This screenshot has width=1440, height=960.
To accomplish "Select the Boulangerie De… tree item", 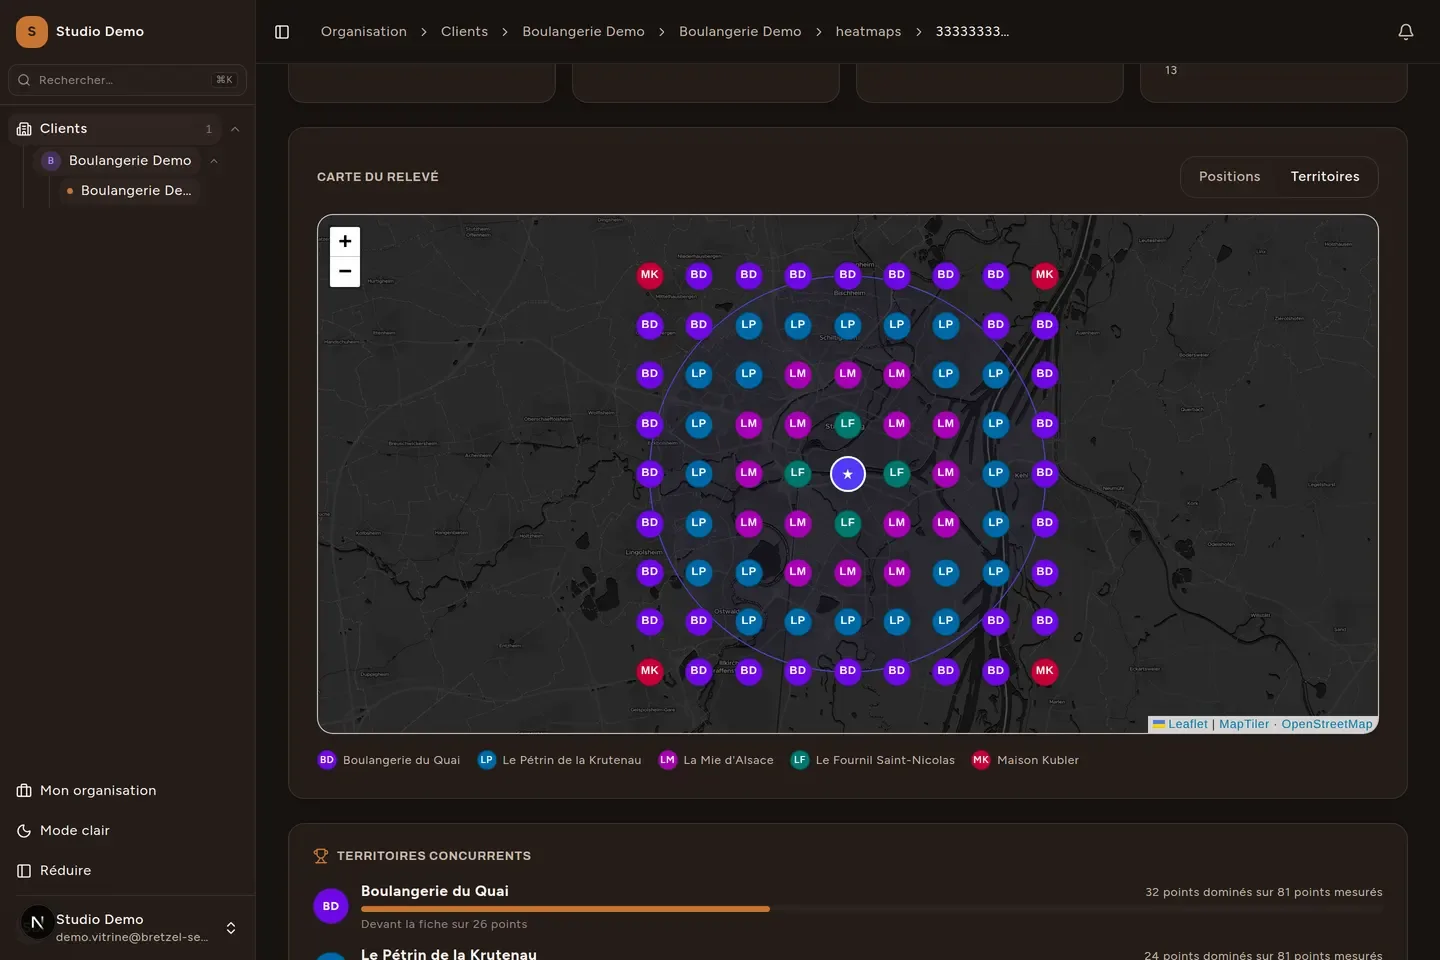I will [x=131, y=191].
